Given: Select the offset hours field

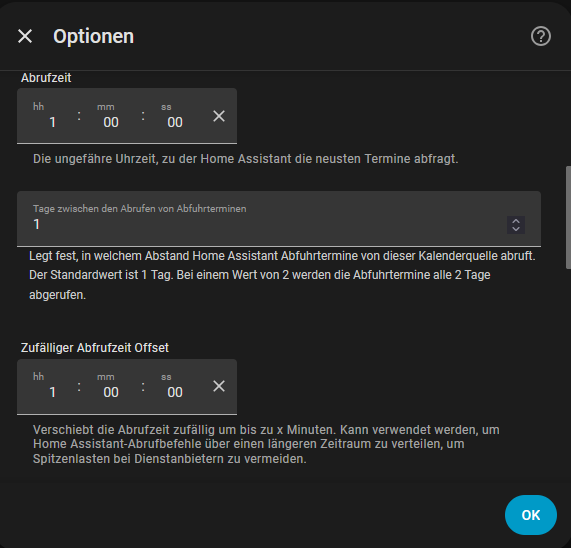Looking at the screenshot, I should 47,386.
